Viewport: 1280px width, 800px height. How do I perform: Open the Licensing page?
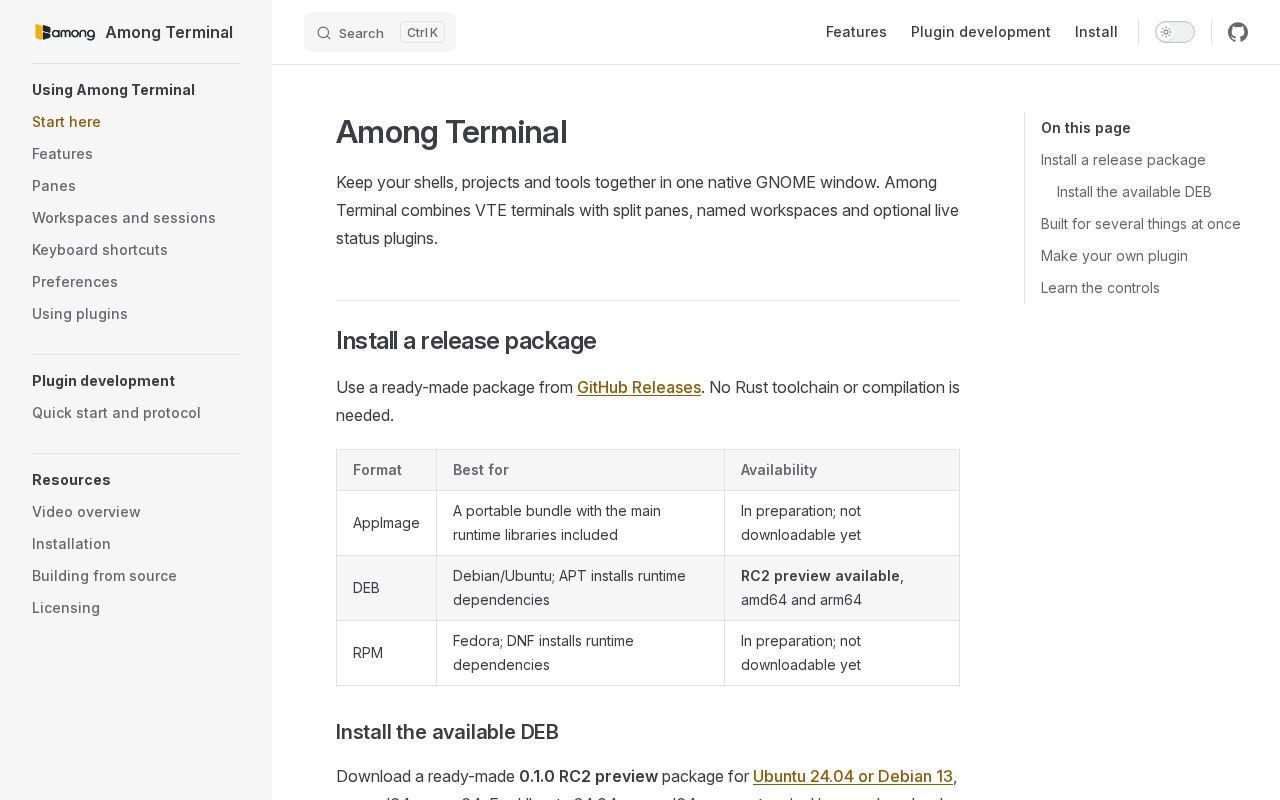click(x=66, y=608)
